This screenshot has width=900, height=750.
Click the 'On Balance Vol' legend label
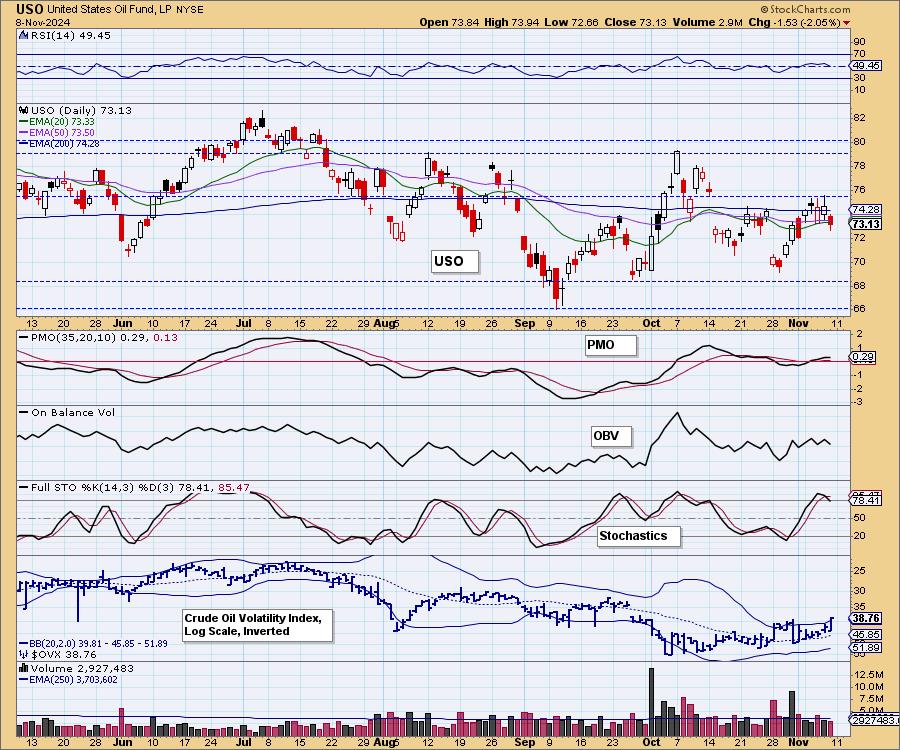coord(67,413)
